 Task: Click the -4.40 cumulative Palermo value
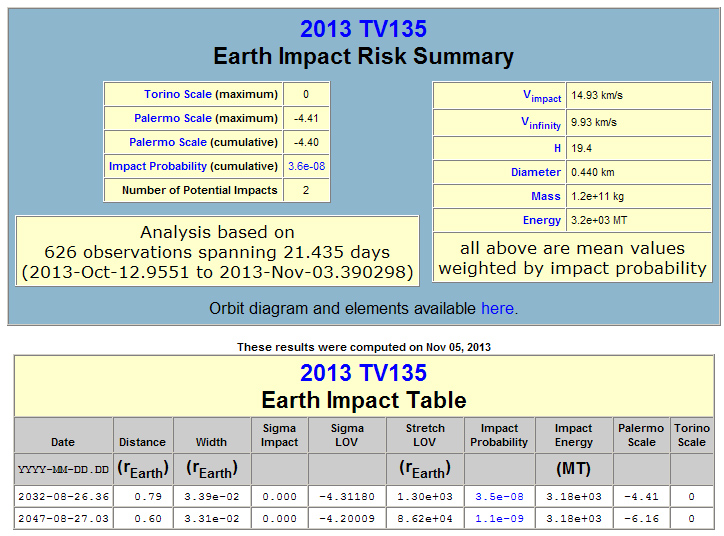click(x=306, y=142)
